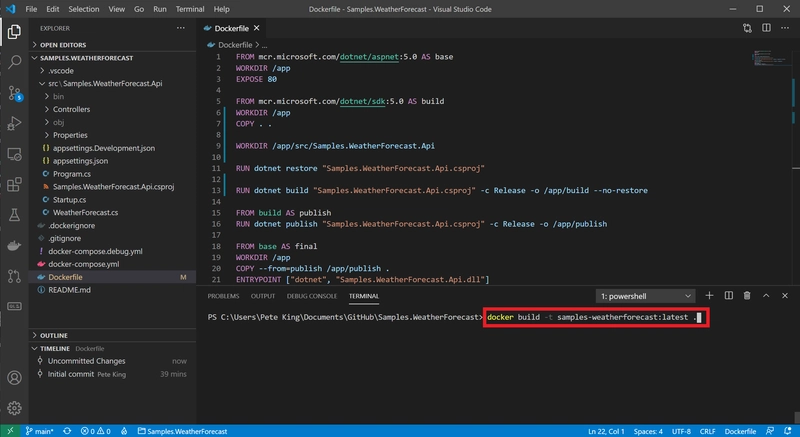
Task: Switch to the Output panel tab
Action: (263, 296)
